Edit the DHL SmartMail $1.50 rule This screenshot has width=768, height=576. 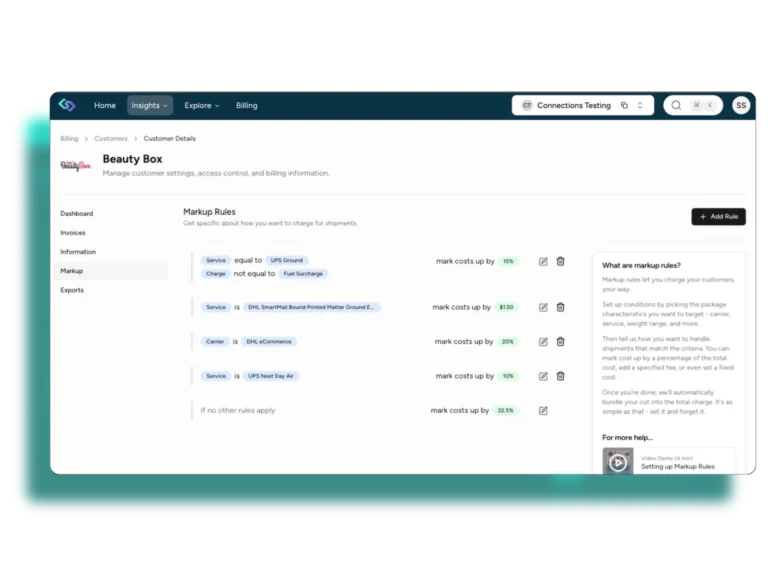pos(543,308)
